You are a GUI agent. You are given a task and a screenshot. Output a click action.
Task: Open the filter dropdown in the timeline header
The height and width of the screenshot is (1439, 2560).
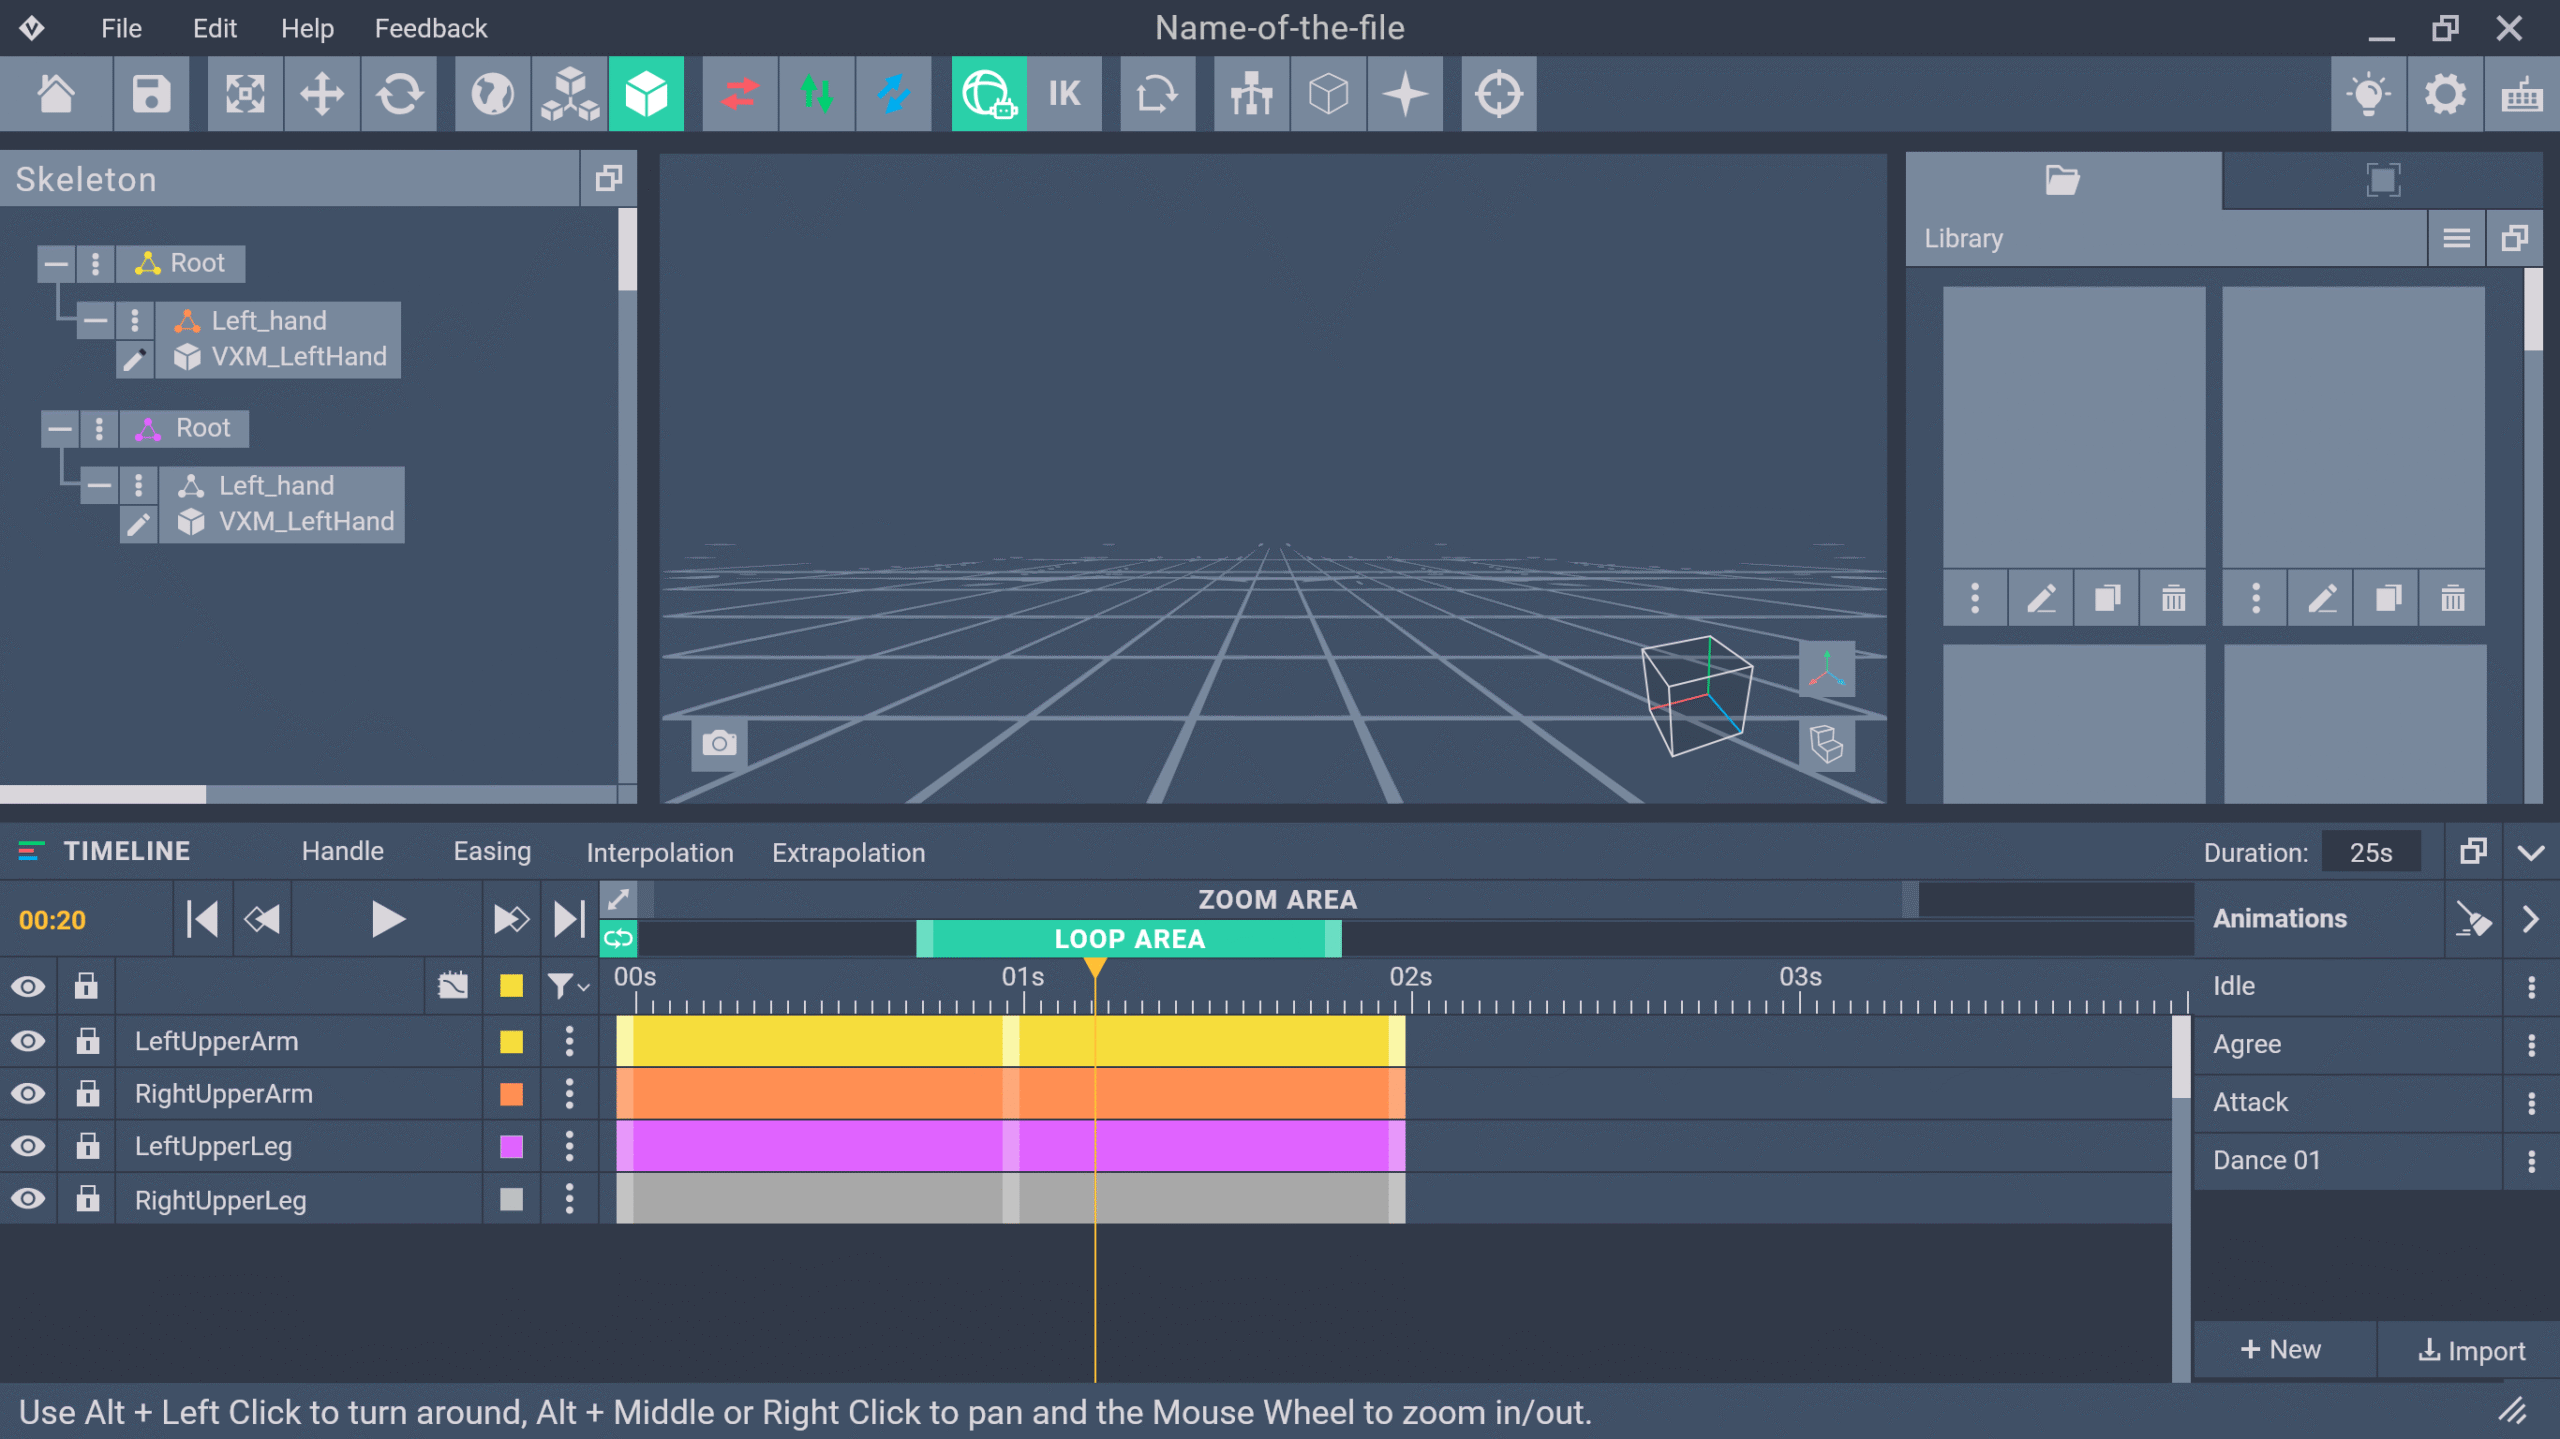tap(566, 986)
